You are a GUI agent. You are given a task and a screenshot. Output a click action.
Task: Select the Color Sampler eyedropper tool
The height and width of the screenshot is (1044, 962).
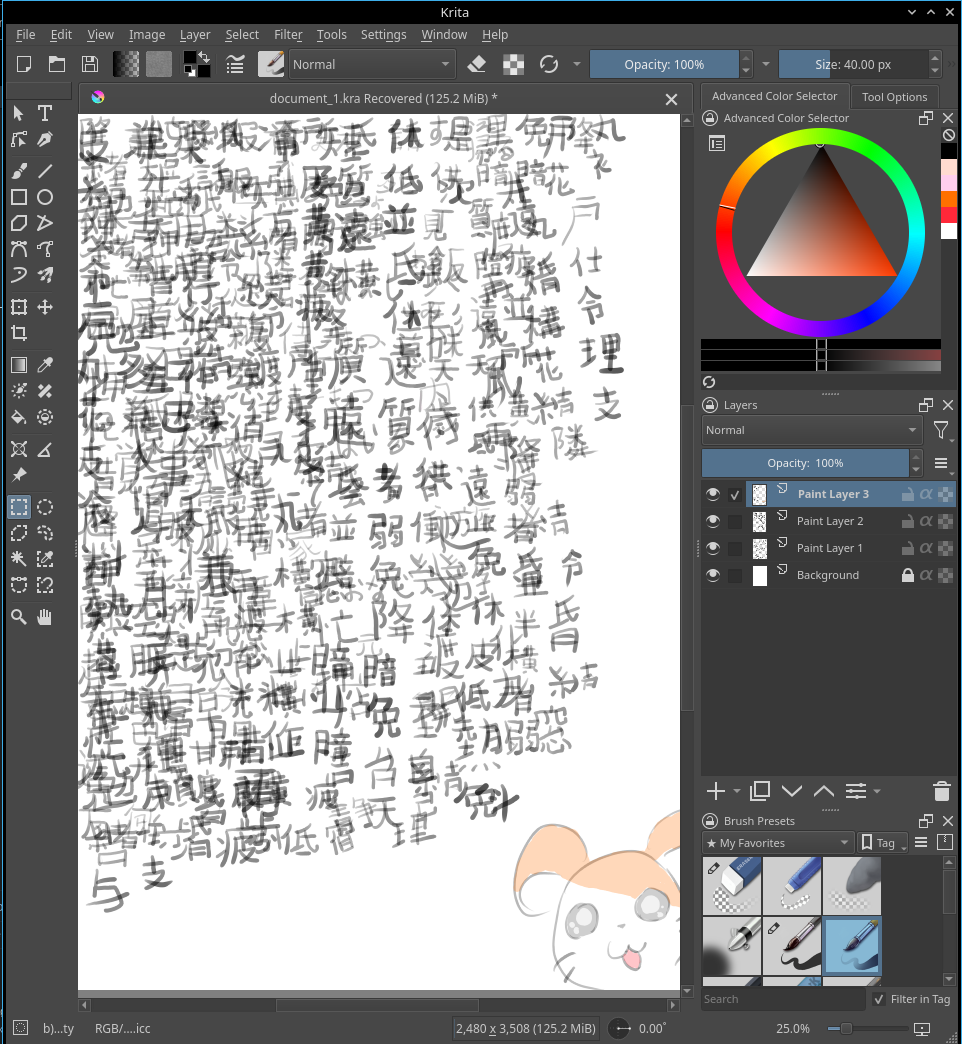[45, 365]
